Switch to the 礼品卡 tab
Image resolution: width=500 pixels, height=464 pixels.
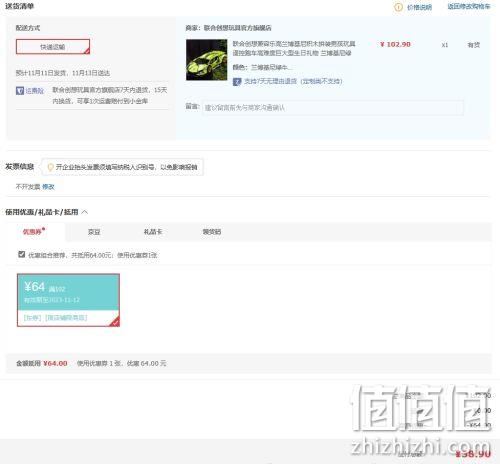153,232
